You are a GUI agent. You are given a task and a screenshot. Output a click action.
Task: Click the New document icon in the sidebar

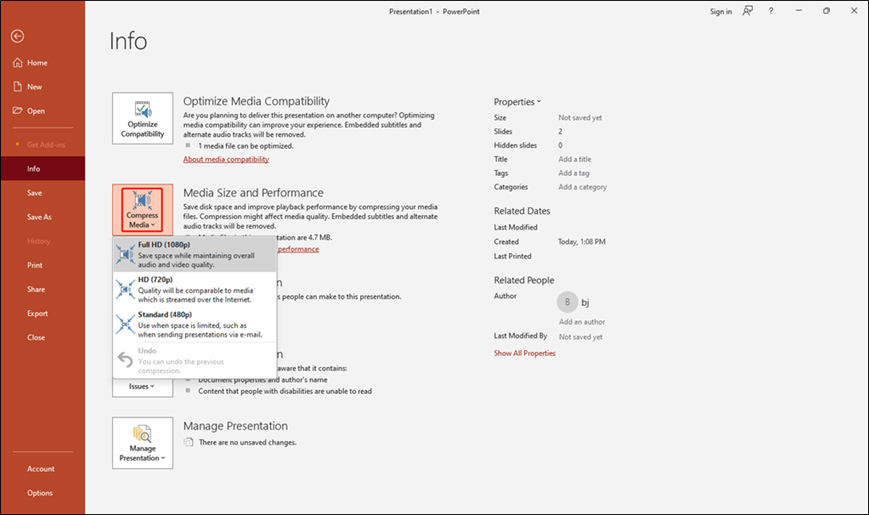(x=18, y=86)
